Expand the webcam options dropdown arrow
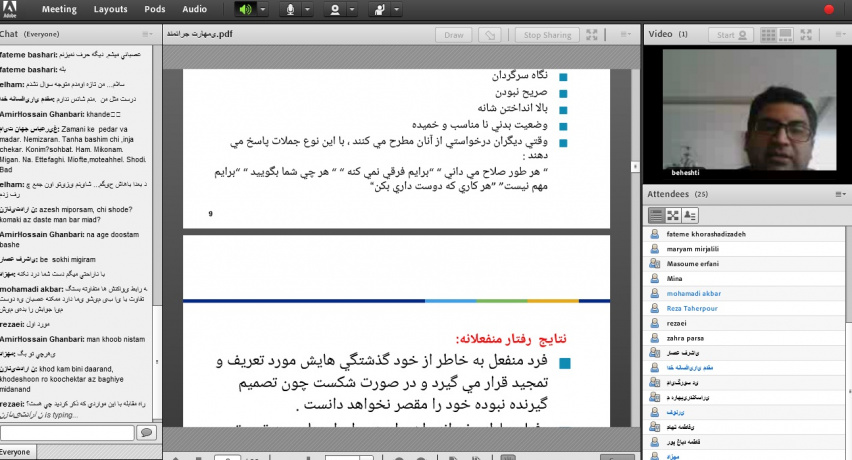 (352, 9)
